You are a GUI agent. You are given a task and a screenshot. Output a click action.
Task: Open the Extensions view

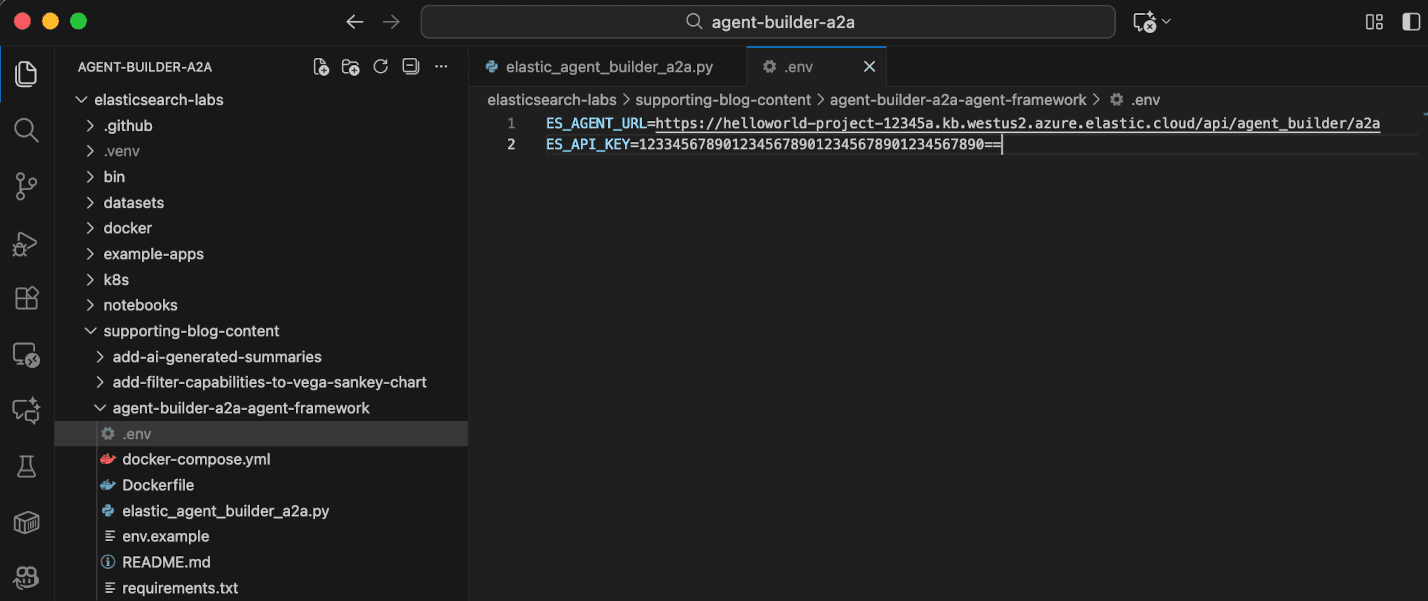point(26,298)
